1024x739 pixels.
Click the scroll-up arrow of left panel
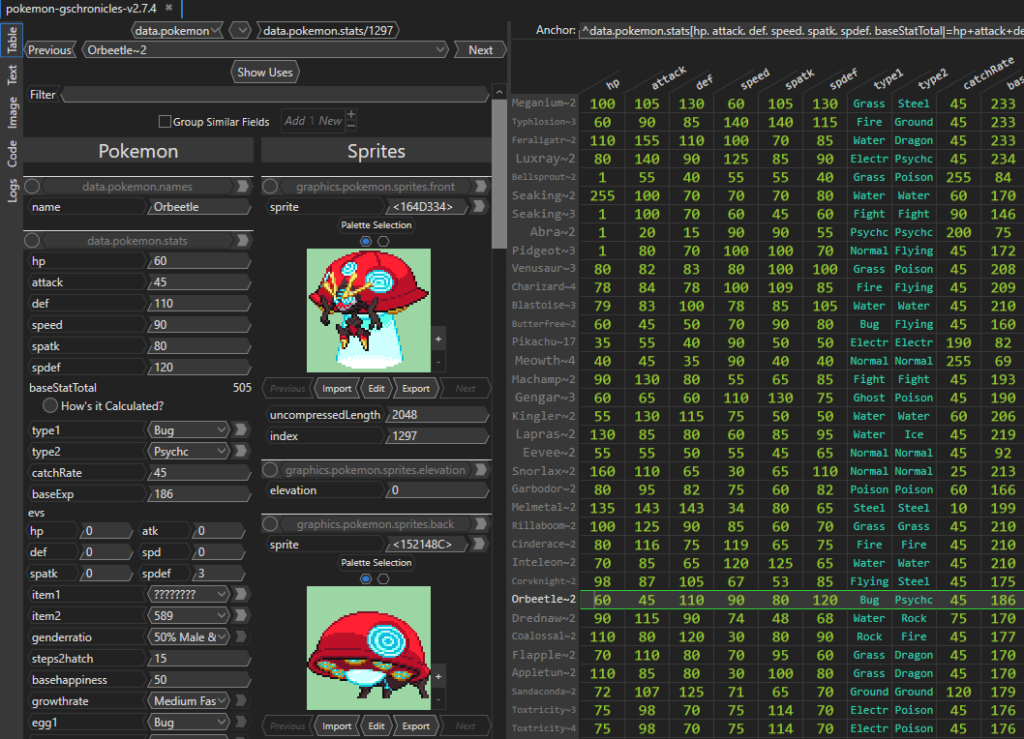[499, 91]
